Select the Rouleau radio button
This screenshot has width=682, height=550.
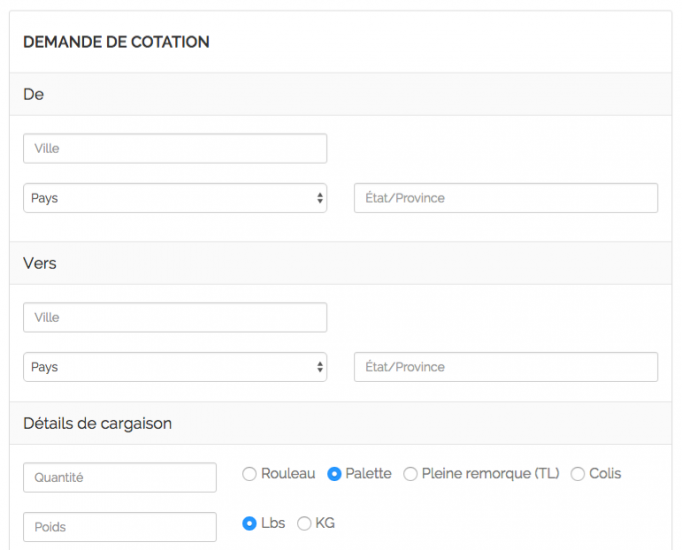coord(250,474)
